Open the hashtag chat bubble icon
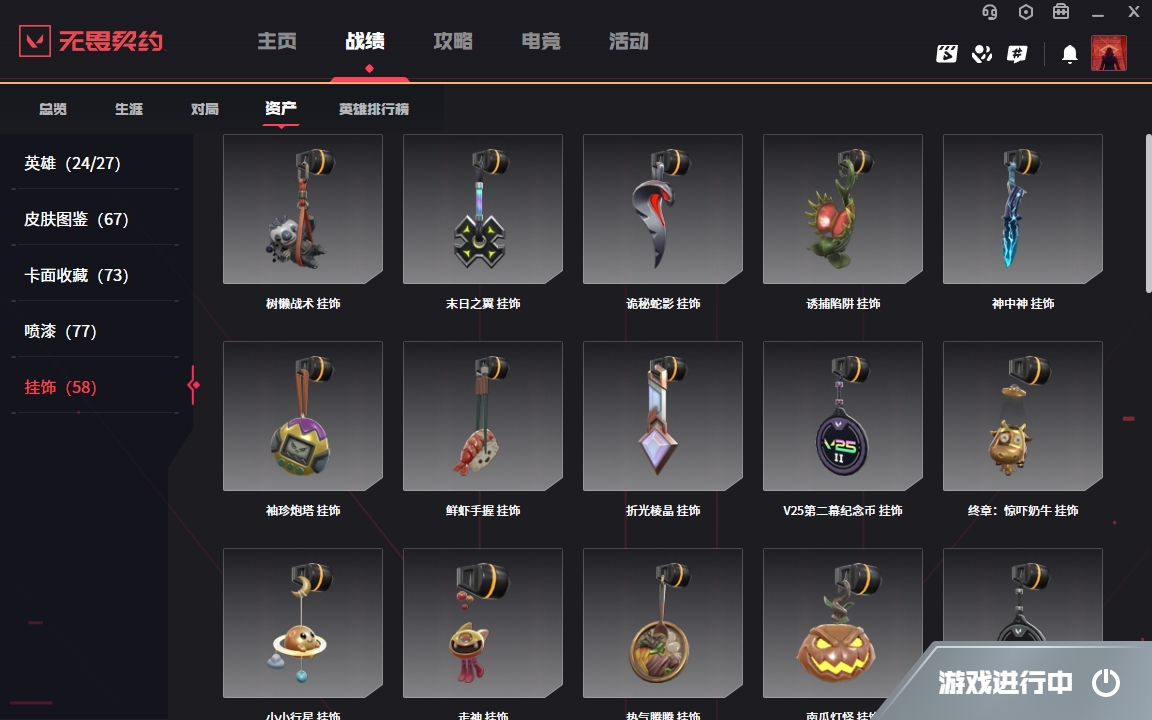1152x720 pixels. [1017, 54]
